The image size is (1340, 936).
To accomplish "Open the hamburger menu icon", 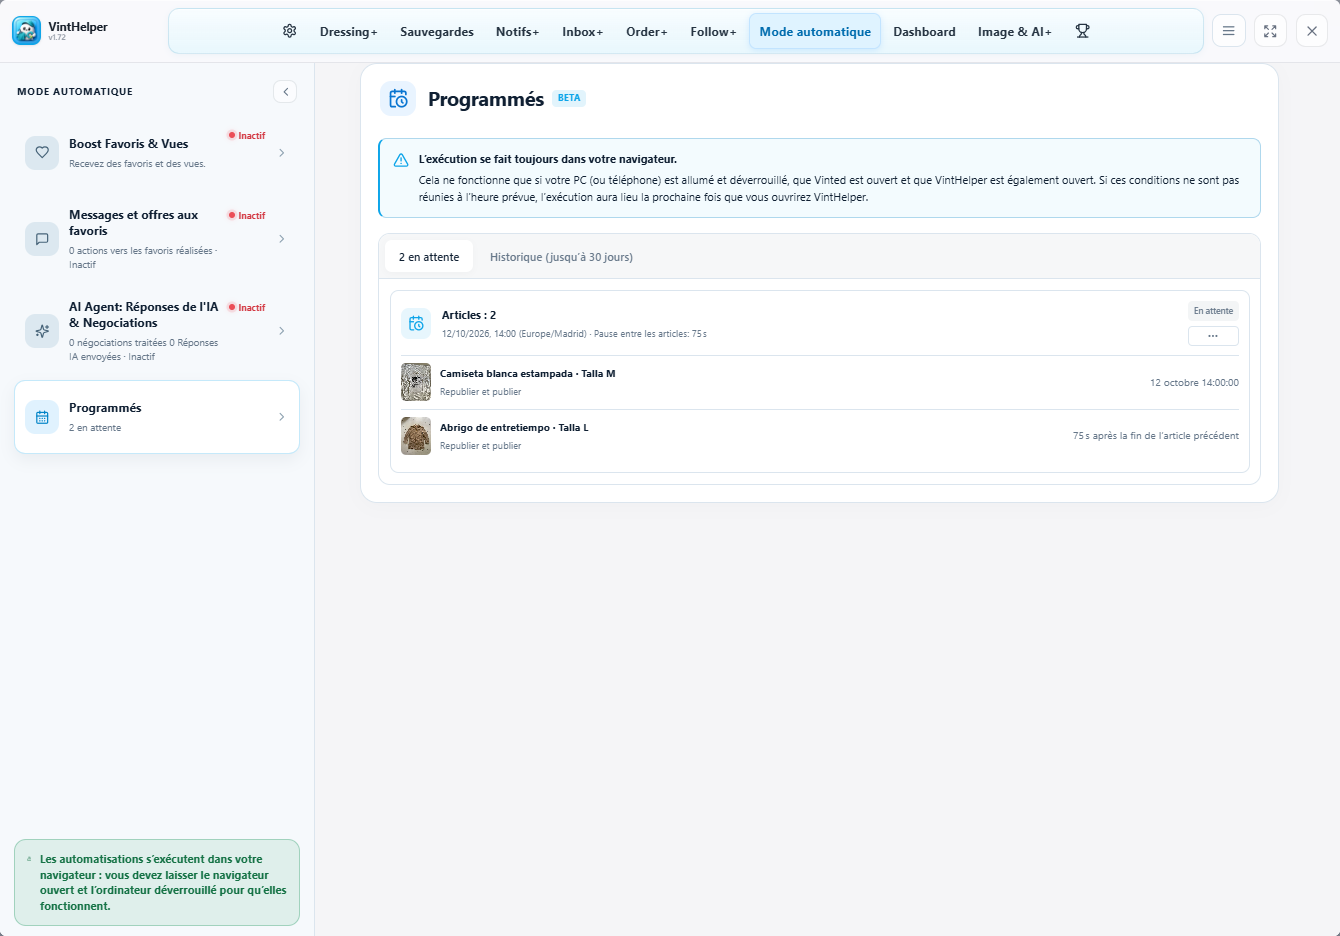I will click(x=1228, y=31).
